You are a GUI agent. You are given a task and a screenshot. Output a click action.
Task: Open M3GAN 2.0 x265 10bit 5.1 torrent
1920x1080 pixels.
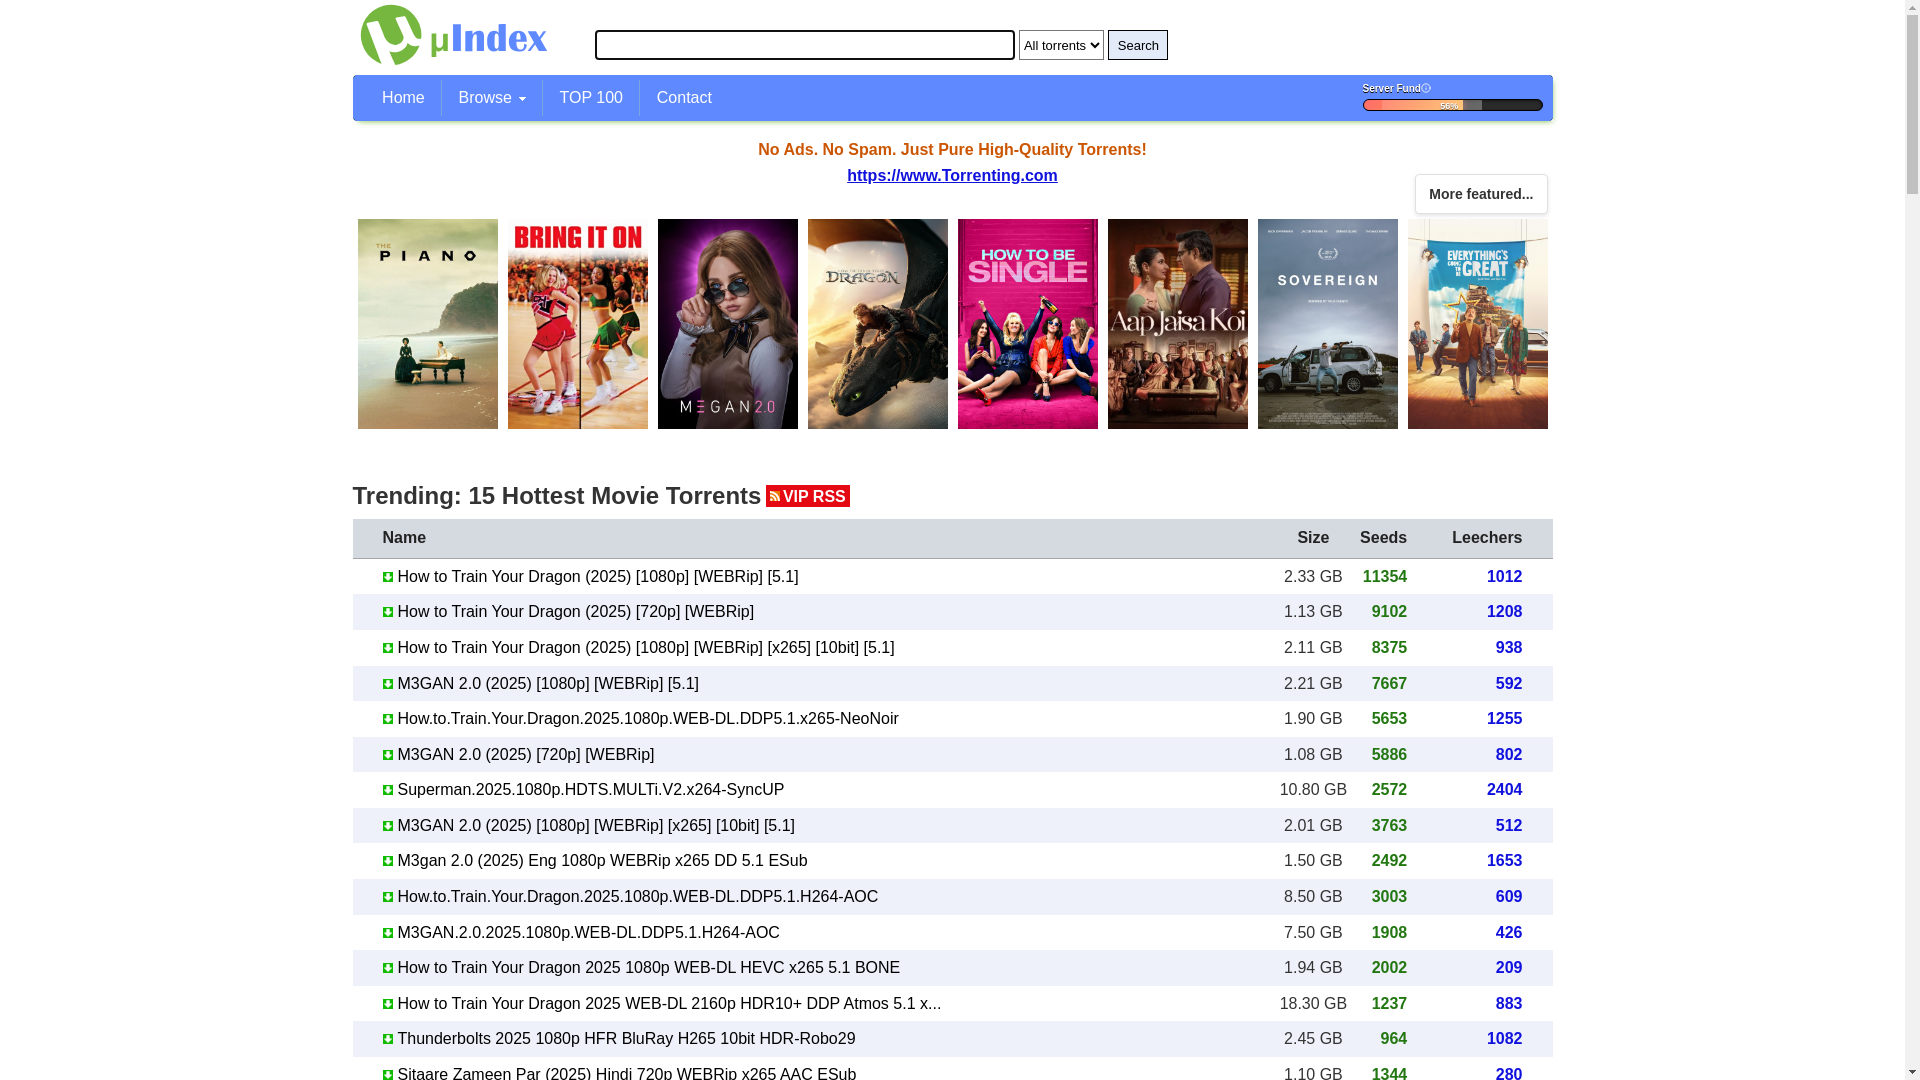(x=596, y=826)
